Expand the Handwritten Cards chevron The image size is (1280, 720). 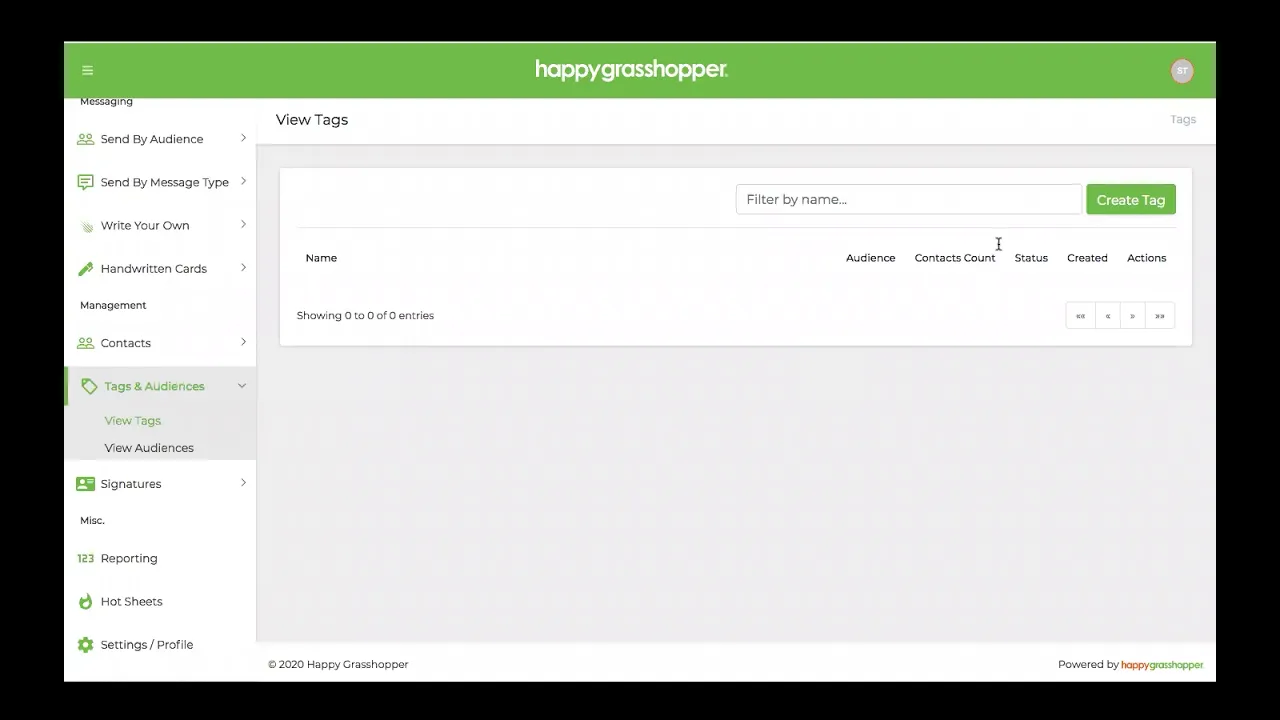click(243, 267)
